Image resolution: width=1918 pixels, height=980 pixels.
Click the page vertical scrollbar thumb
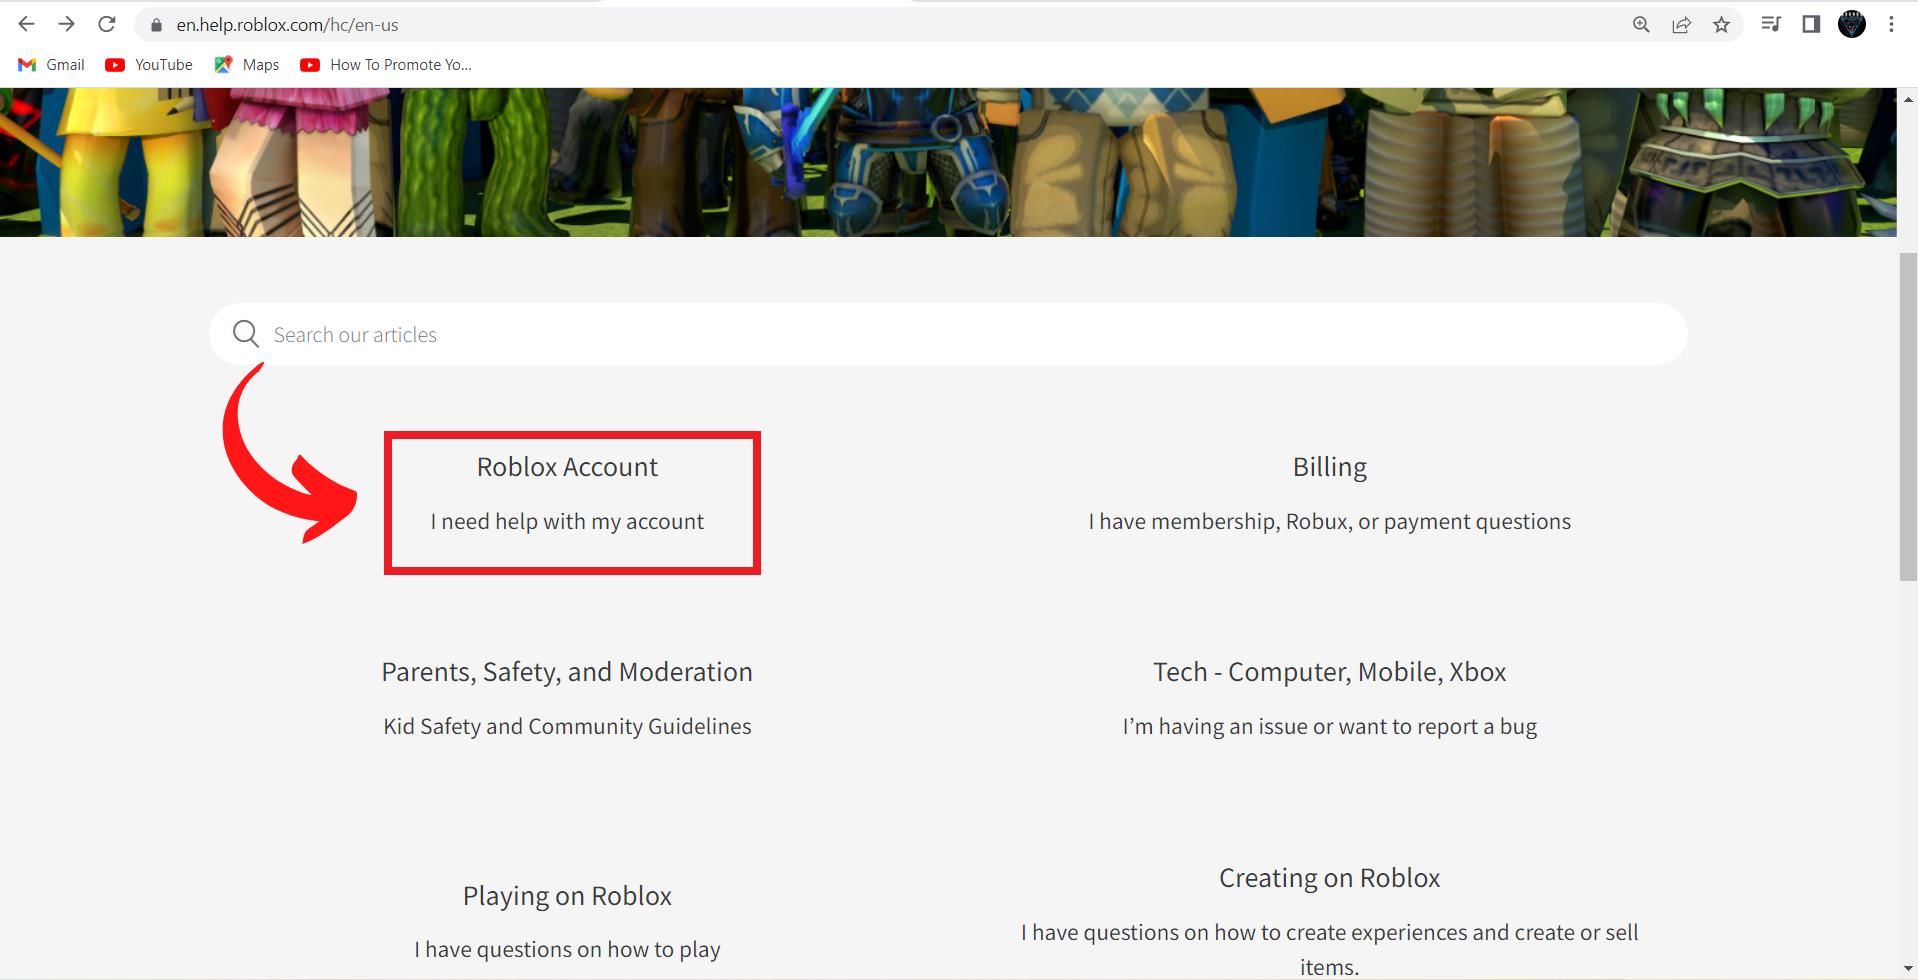click(x=1908, y=416)
